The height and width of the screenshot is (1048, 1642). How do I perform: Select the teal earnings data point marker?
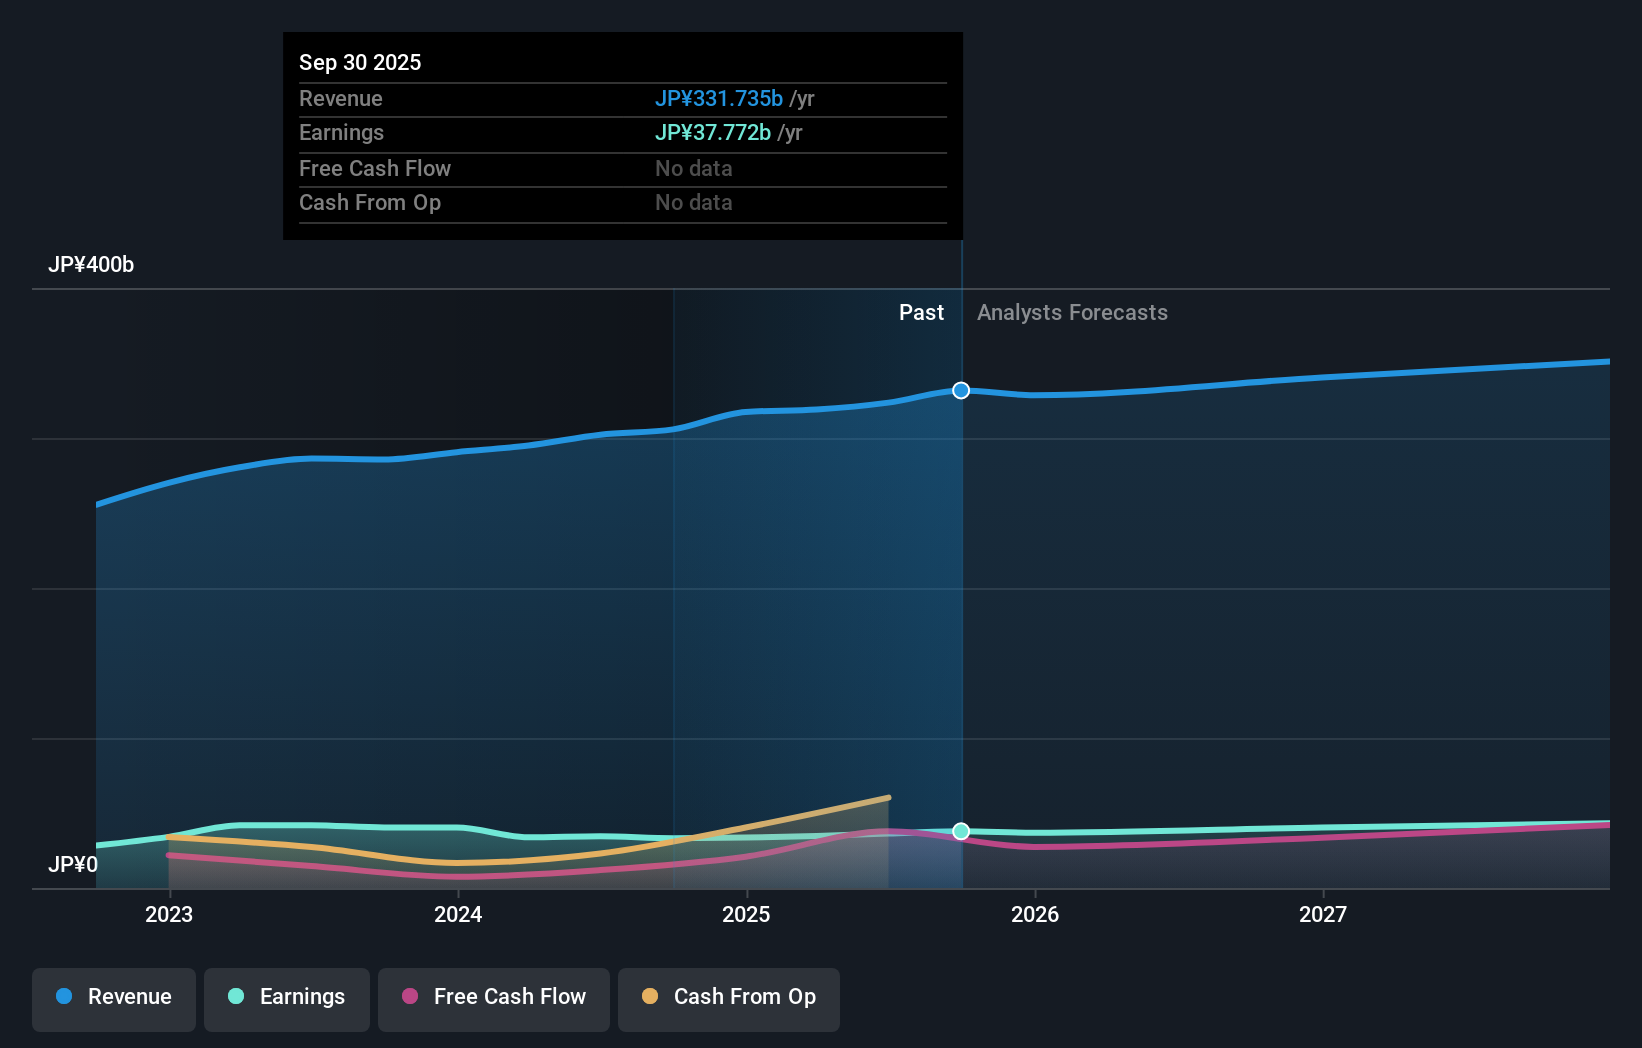[x=961, y=831]
